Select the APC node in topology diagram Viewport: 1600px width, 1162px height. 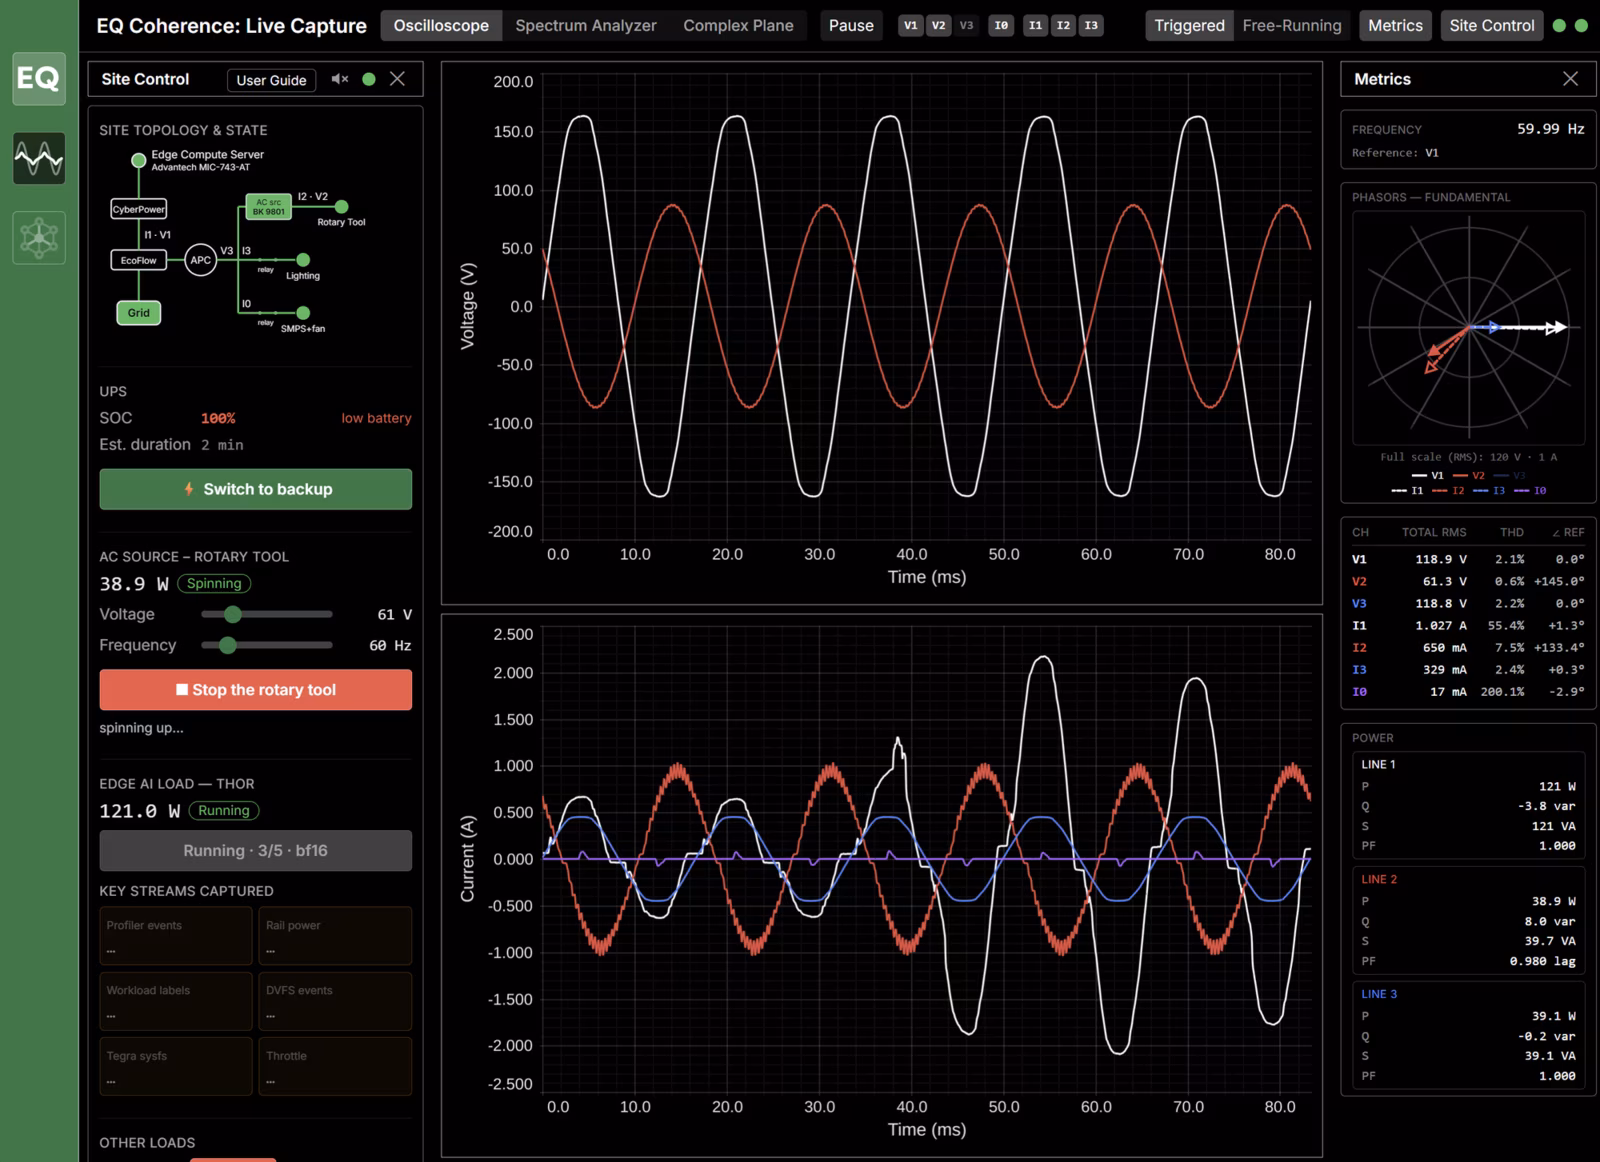(x=201, y=260)
